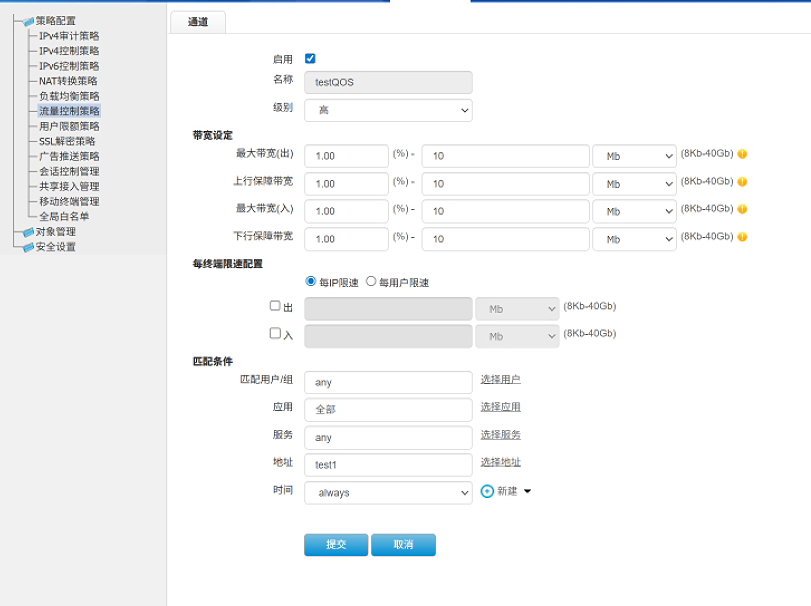The height and width of the screenshot is (606, 811).
Task: Open 流量控制策略 in the sidebar
Action: (69, 111)
